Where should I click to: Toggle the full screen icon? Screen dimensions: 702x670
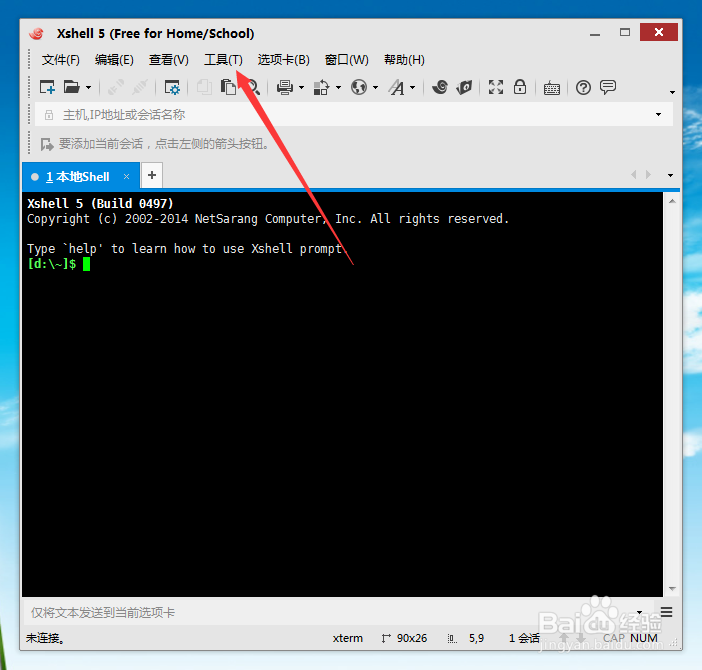[x=496, y=87]
